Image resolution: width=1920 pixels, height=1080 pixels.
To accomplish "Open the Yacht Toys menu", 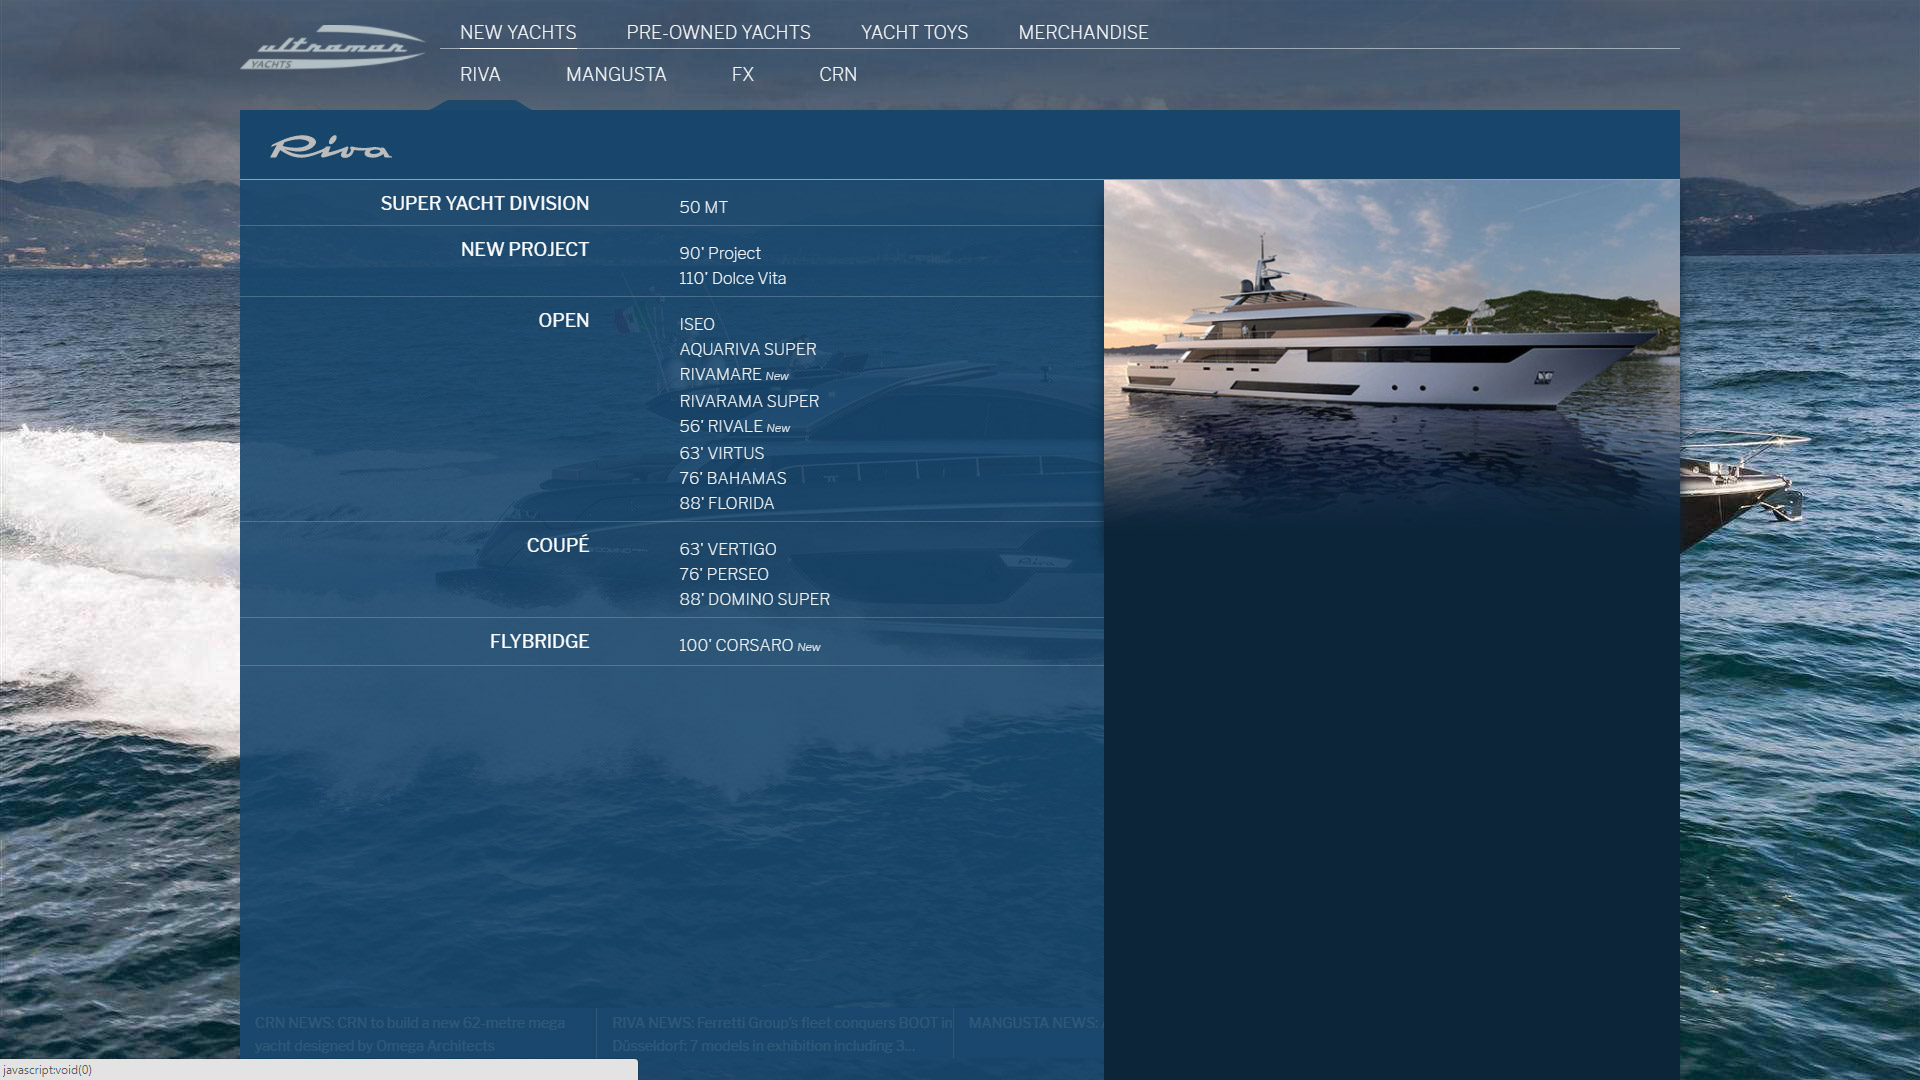I will click(914, 32).
